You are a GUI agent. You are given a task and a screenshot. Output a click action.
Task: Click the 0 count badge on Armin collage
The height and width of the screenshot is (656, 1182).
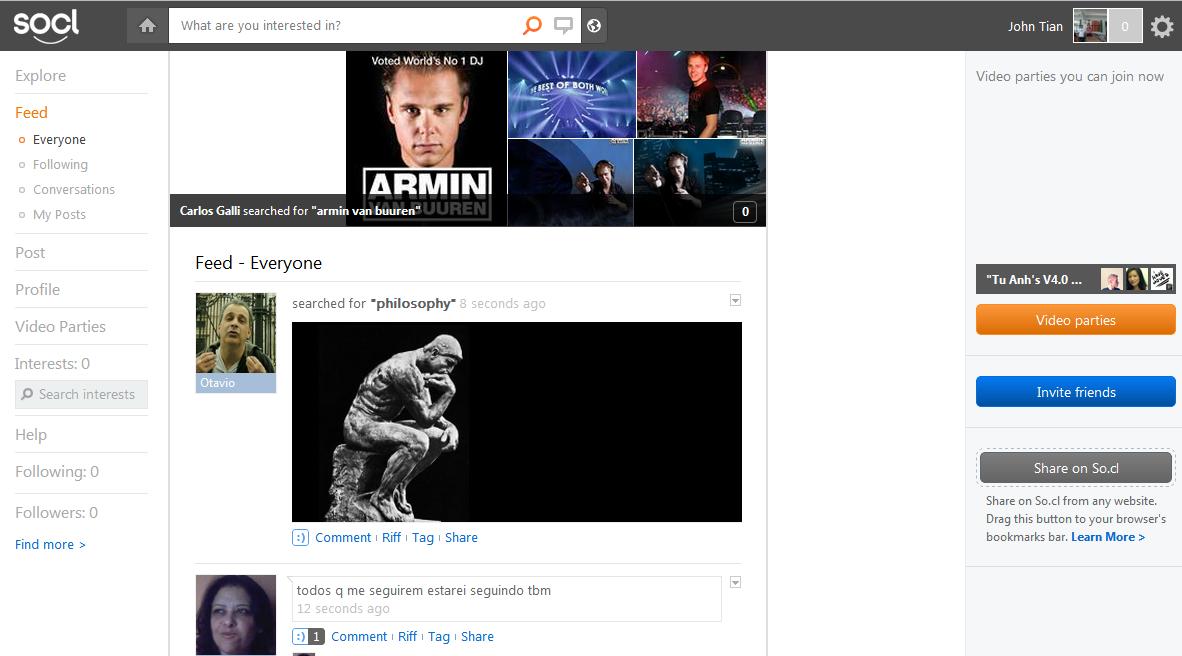[x=745, y=212]
